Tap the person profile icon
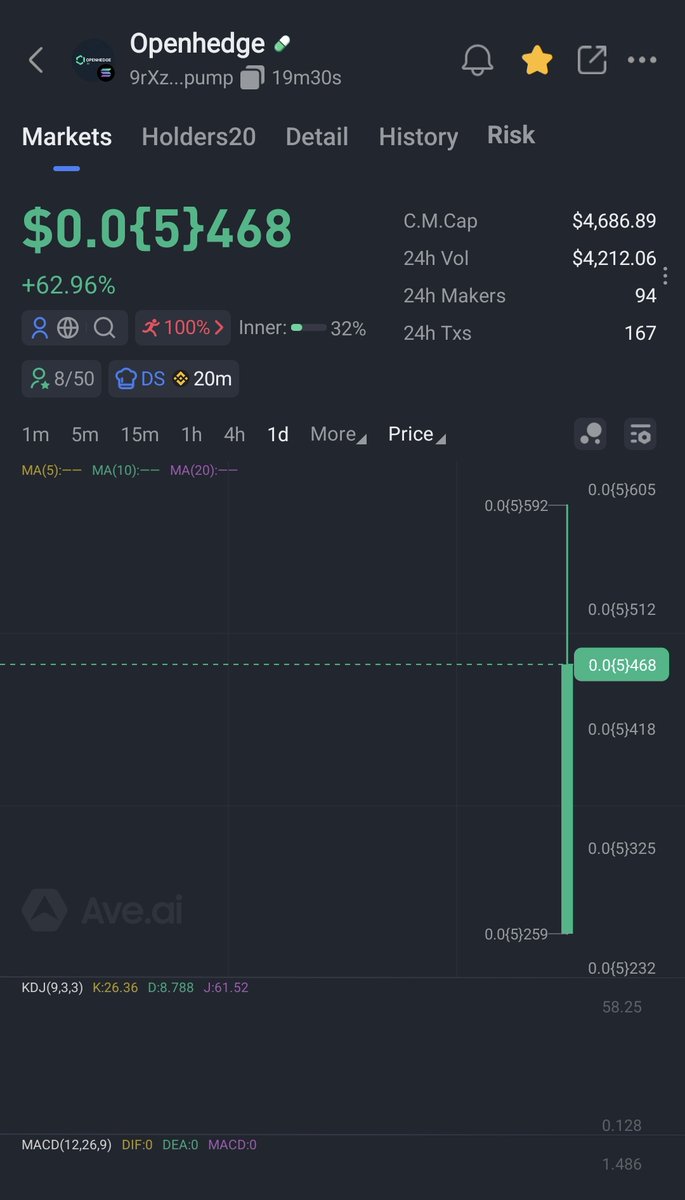This screenshot has height=1200, width=685. point(41,327)
